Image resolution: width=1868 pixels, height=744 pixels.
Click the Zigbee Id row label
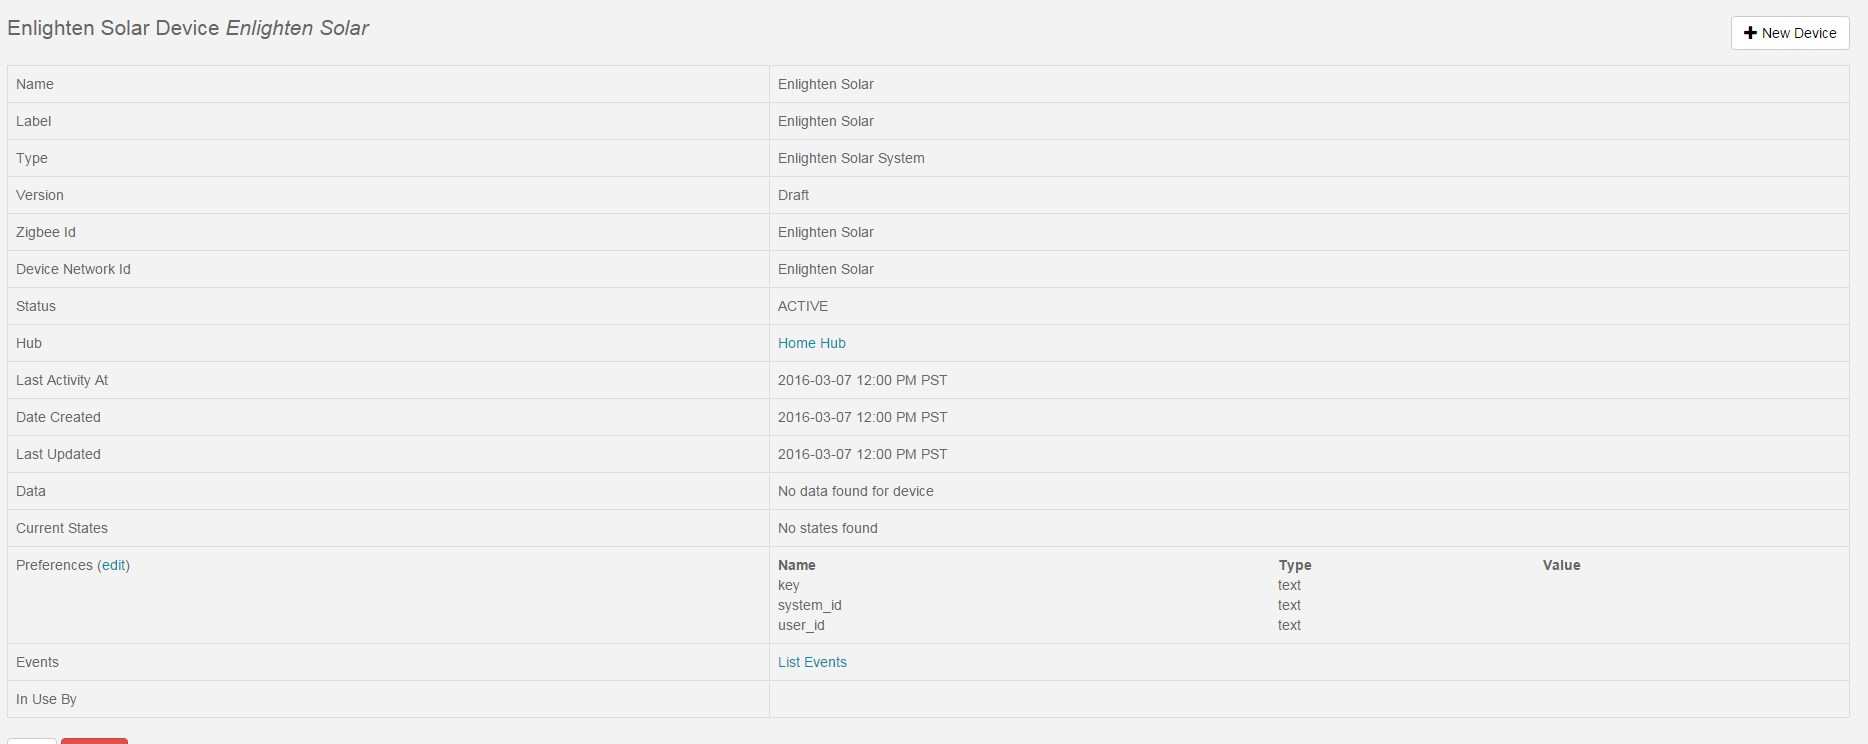click(46, 232)
